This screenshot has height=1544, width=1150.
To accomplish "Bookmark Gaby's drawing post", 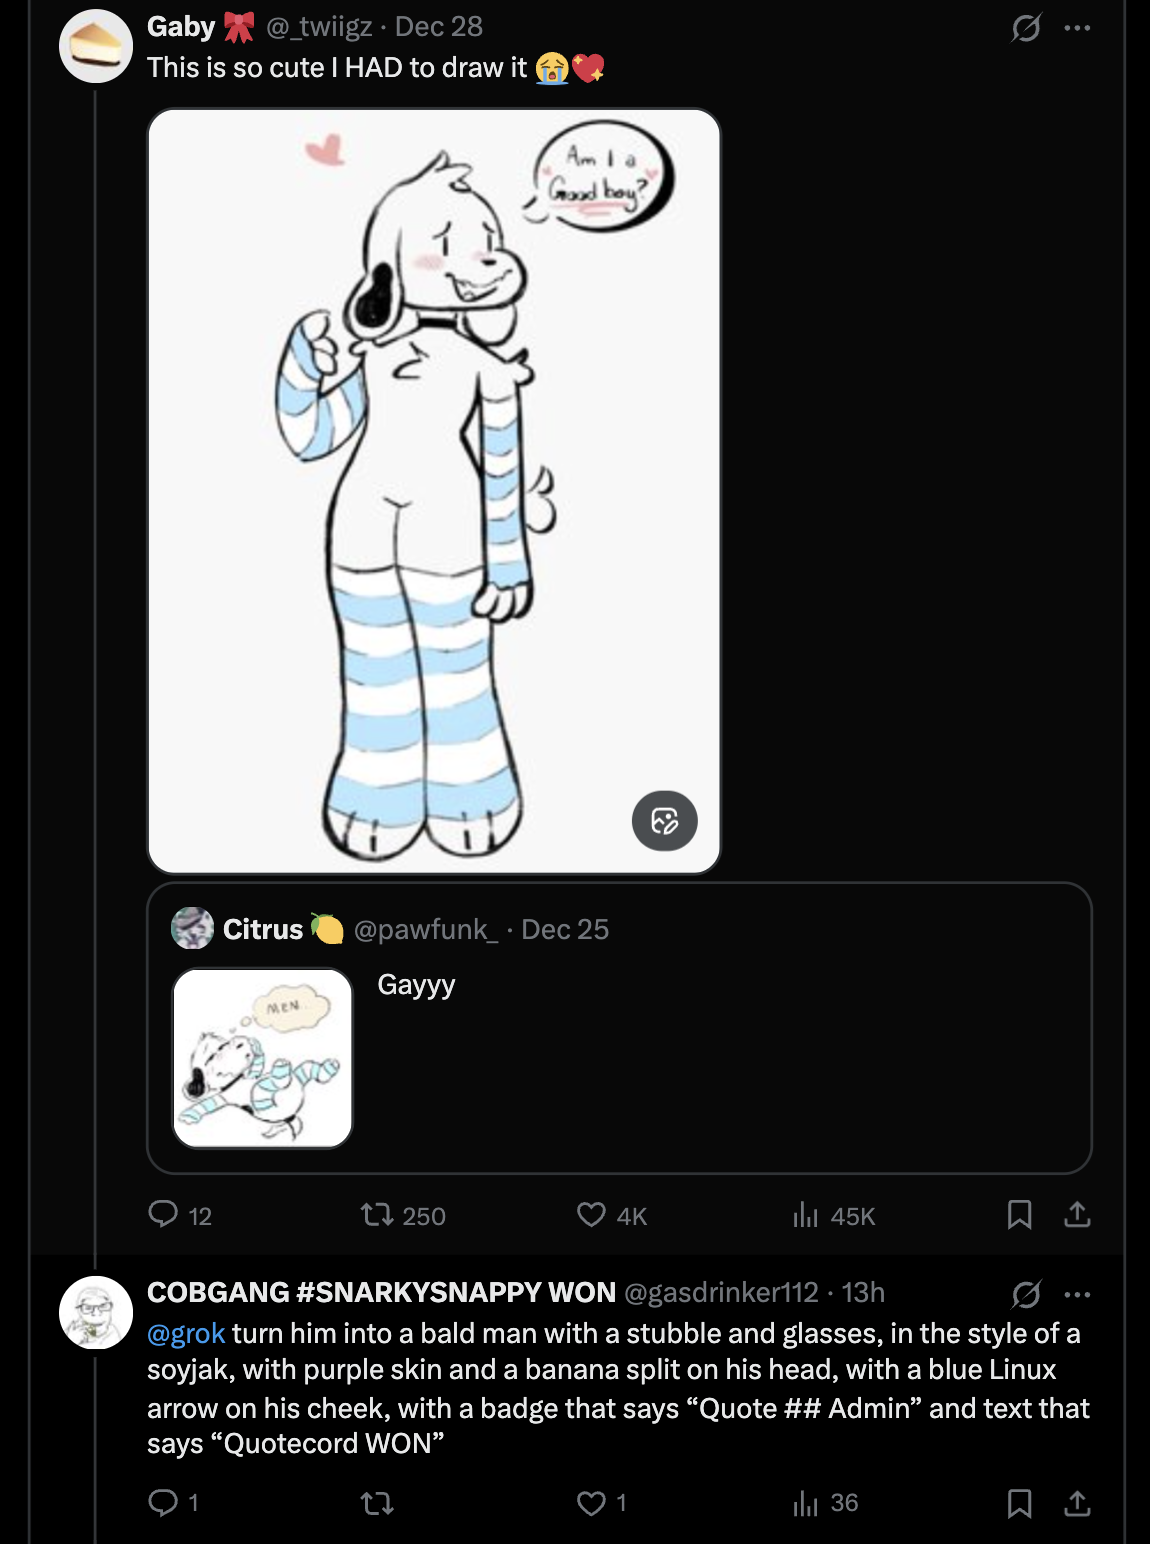I will pyautogui.click(x=1019, y=1215).
